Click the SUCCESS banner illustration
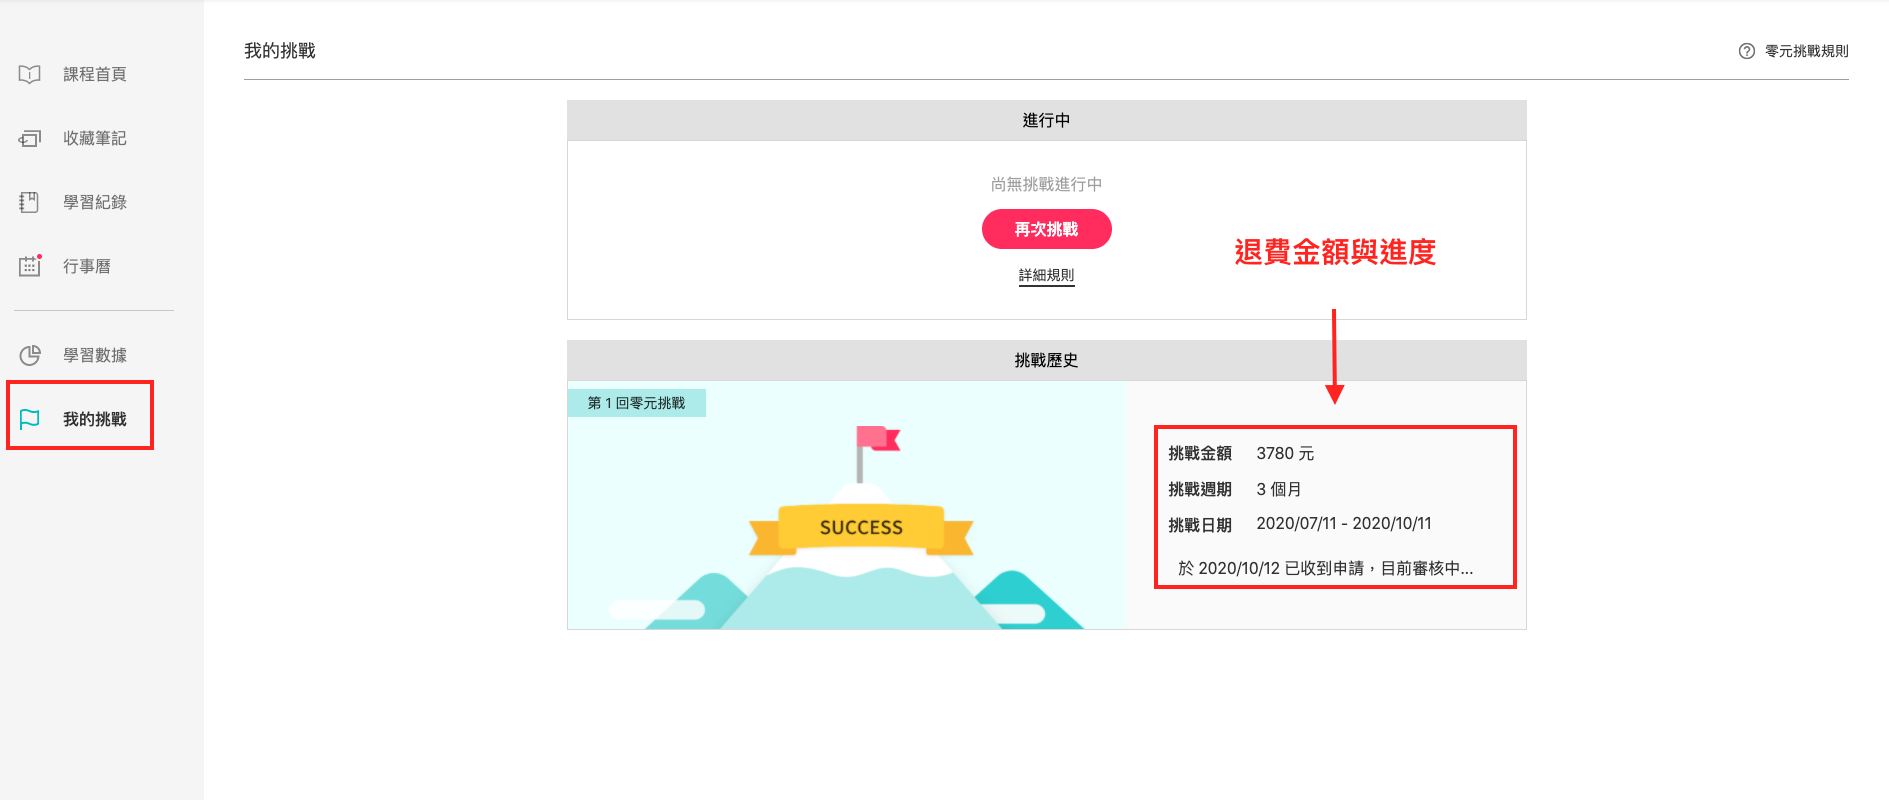The image size is (1889, 800). (x=861, y=527)
